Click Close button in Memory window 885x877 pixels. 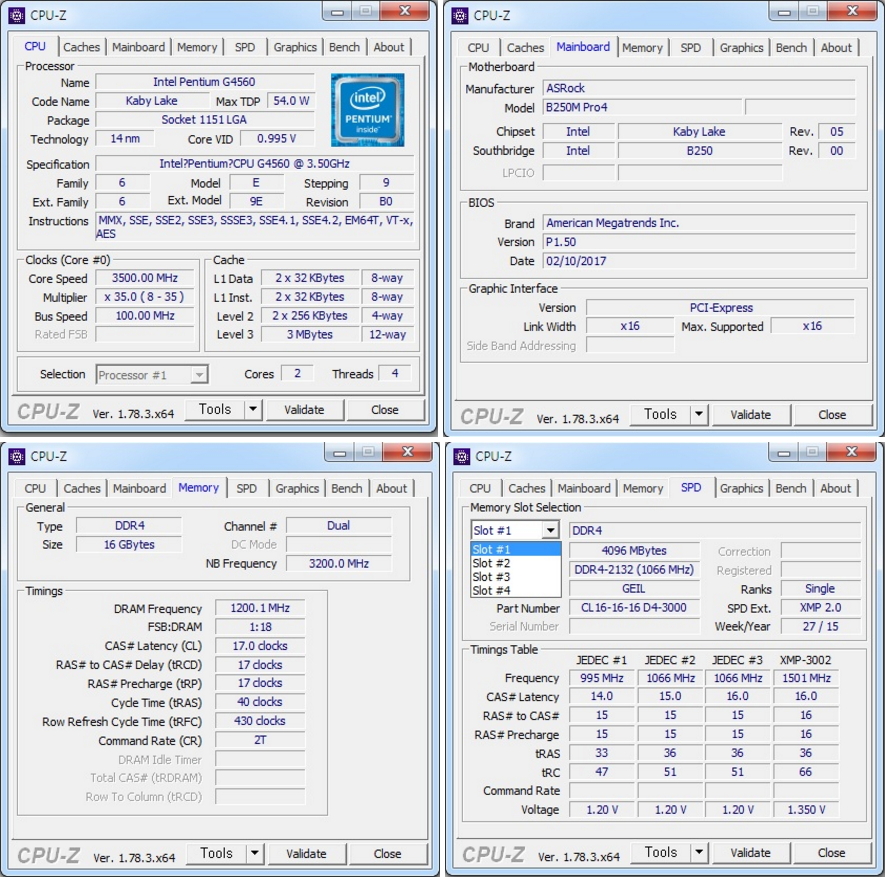(x=387, y=854)
